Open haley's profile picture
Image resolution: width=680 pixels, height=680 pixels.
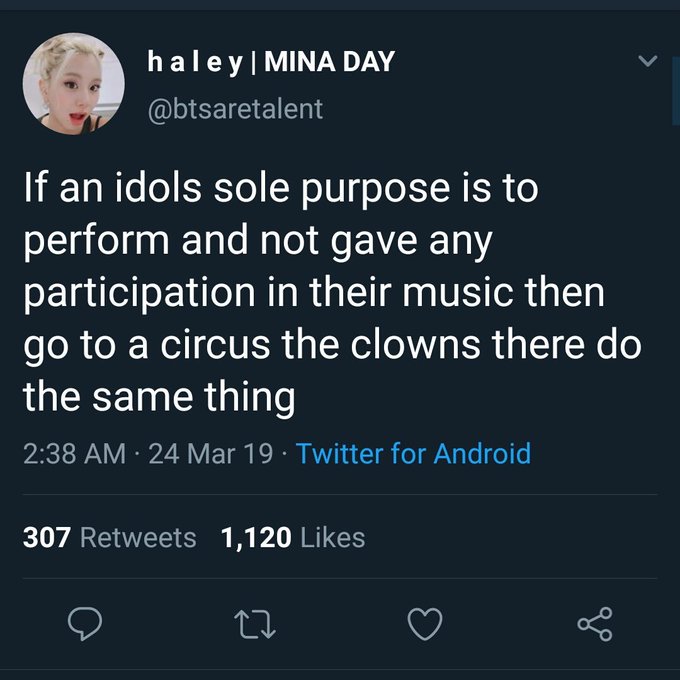(74, 84)
